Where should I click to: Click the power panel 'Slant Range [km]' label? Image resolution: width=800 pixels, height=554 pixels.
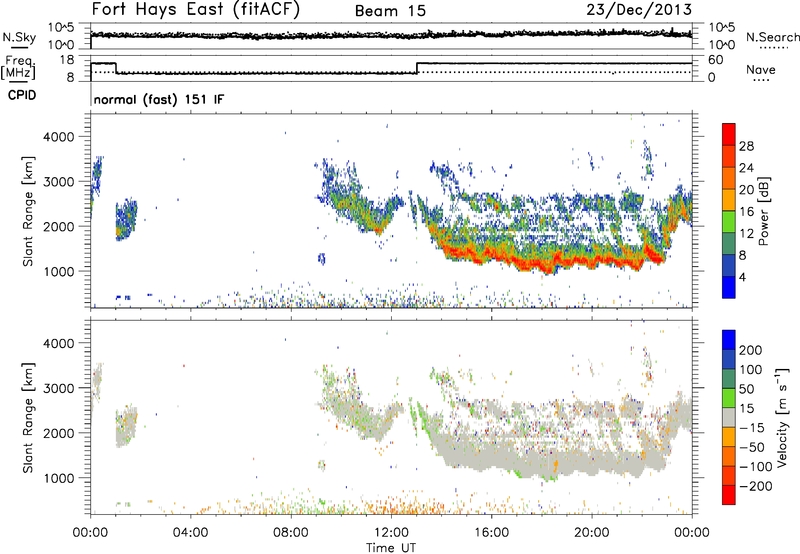(x=28, y=211)
